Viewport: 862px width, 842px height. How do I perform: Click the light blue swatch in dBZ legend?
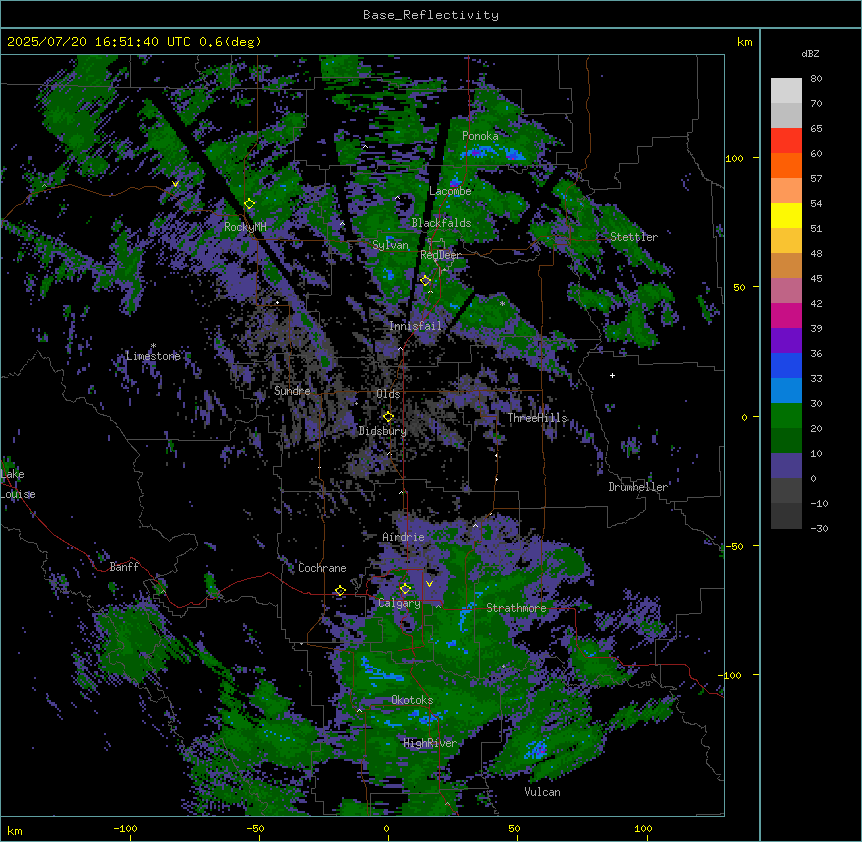pyautogui.click(x=786, y=390)
